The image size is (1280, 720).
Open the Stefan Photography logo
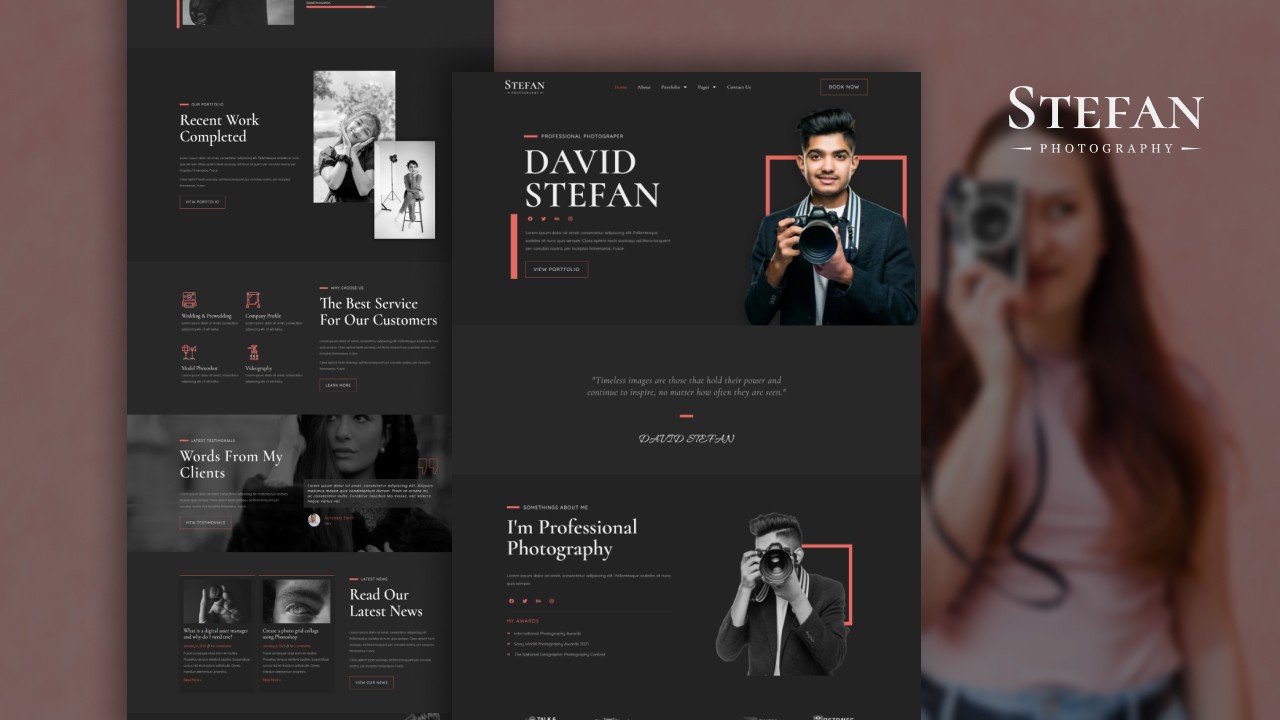(x=522, y=87)
